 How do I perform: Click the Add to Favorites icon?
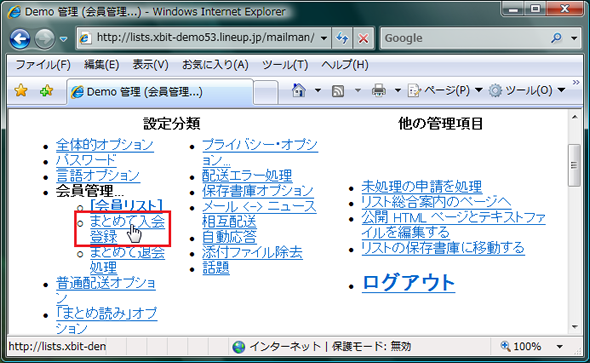click(x=47, y=91)
